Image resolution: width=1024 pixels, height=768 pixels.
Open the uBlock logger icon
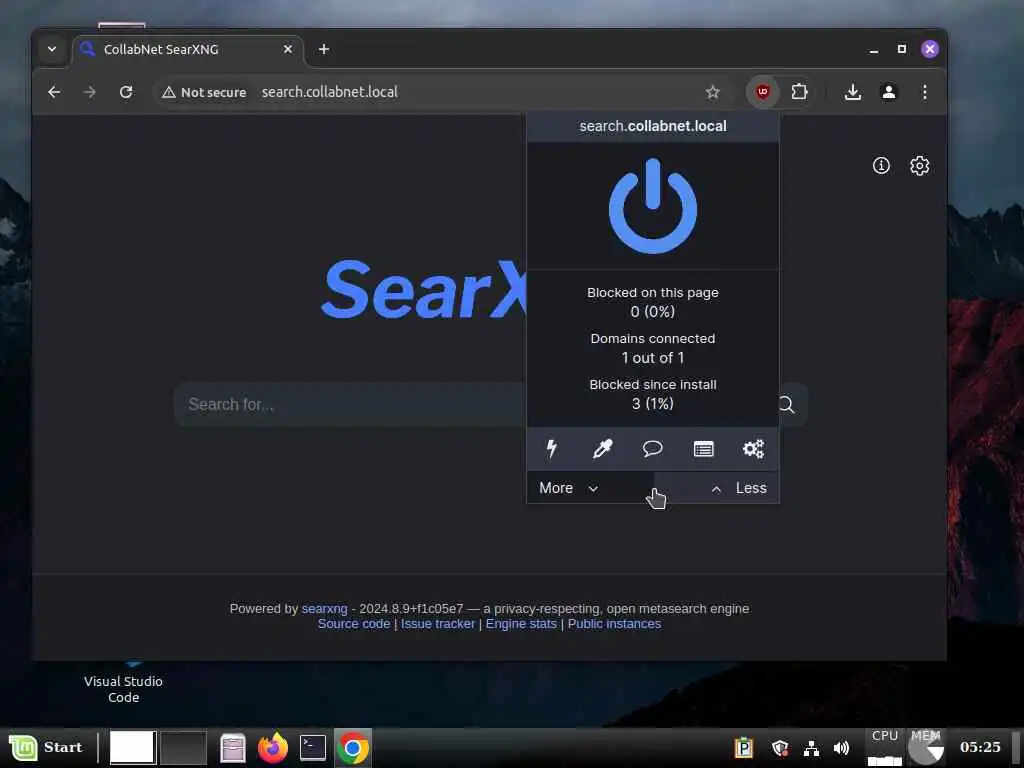click(703, 449)
